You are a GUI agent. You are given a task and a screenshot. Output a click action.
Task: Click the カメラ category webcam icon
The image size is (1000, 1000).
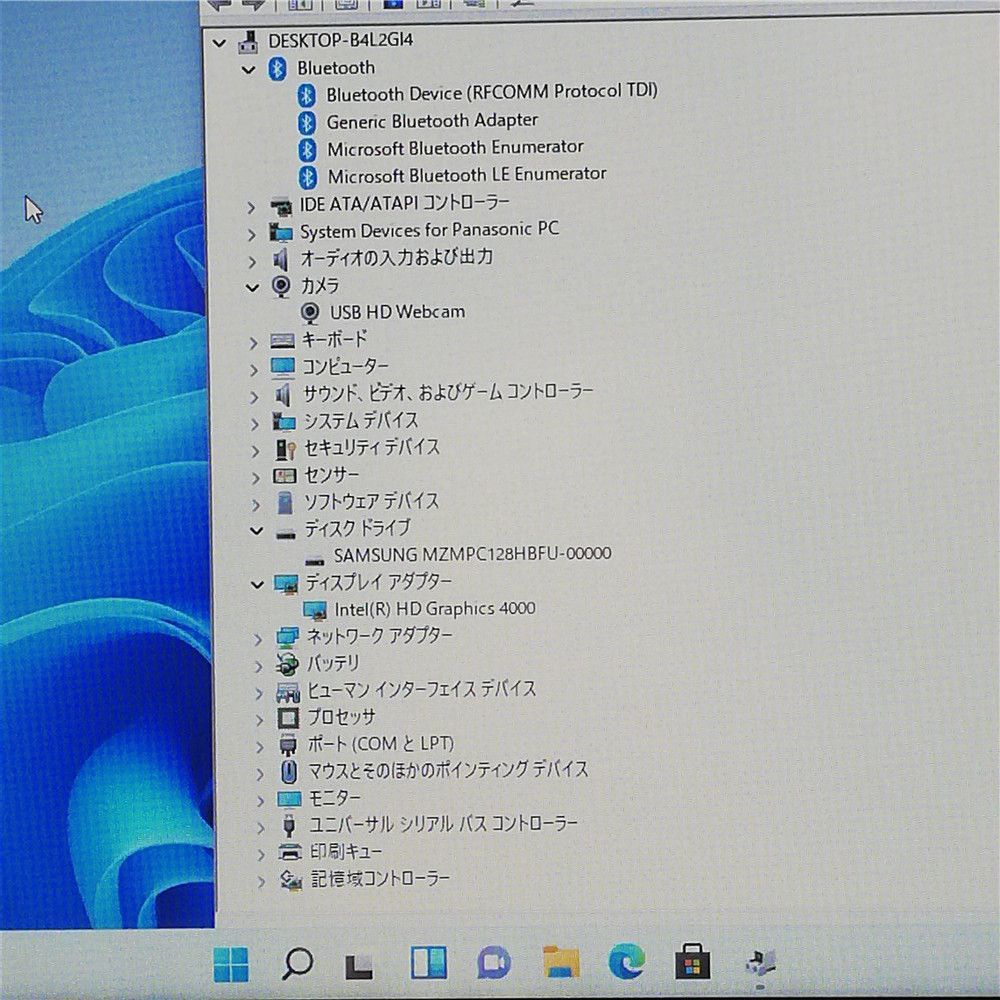(x=281, y=286)
